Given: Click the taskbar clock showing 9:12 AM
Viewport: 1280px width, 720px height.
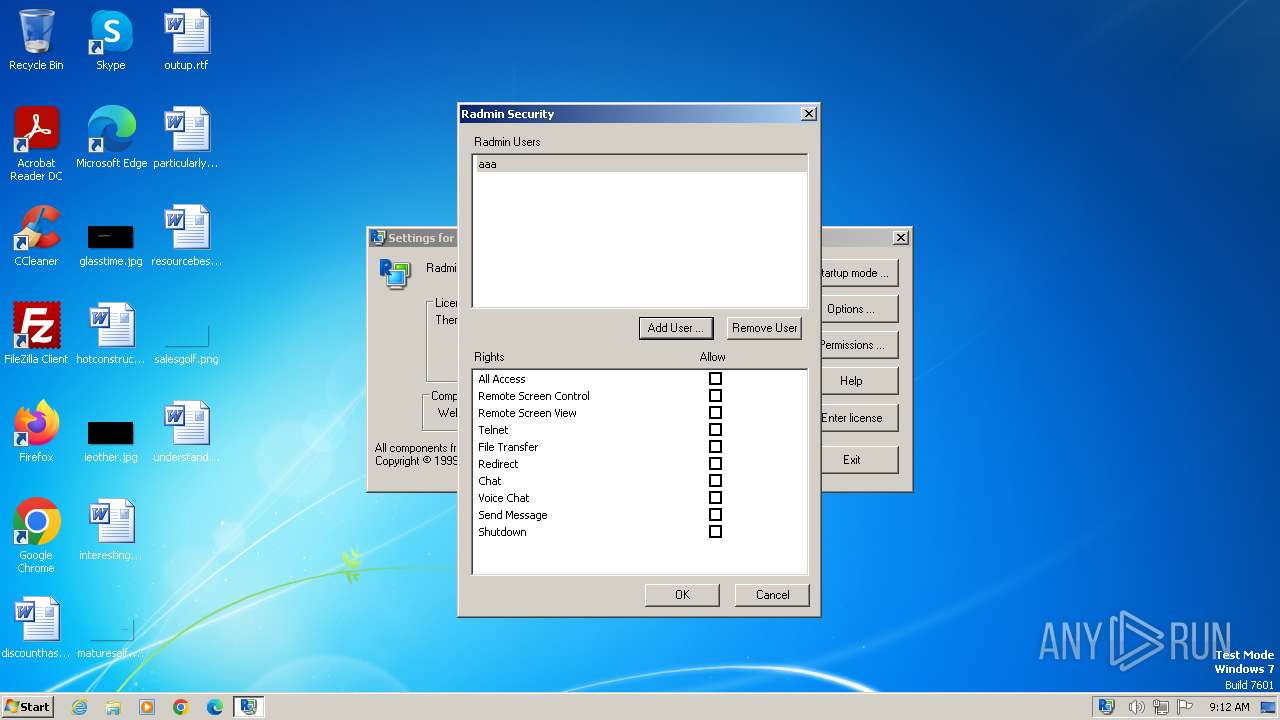Looking at the screenshot, I should pyautogui.click(x=1229, y=707).
